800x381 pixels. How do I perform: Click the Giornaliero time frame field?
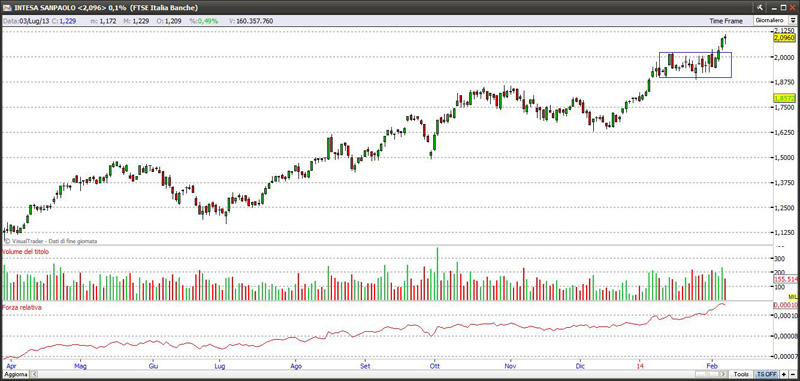click(x=770, y=20)
